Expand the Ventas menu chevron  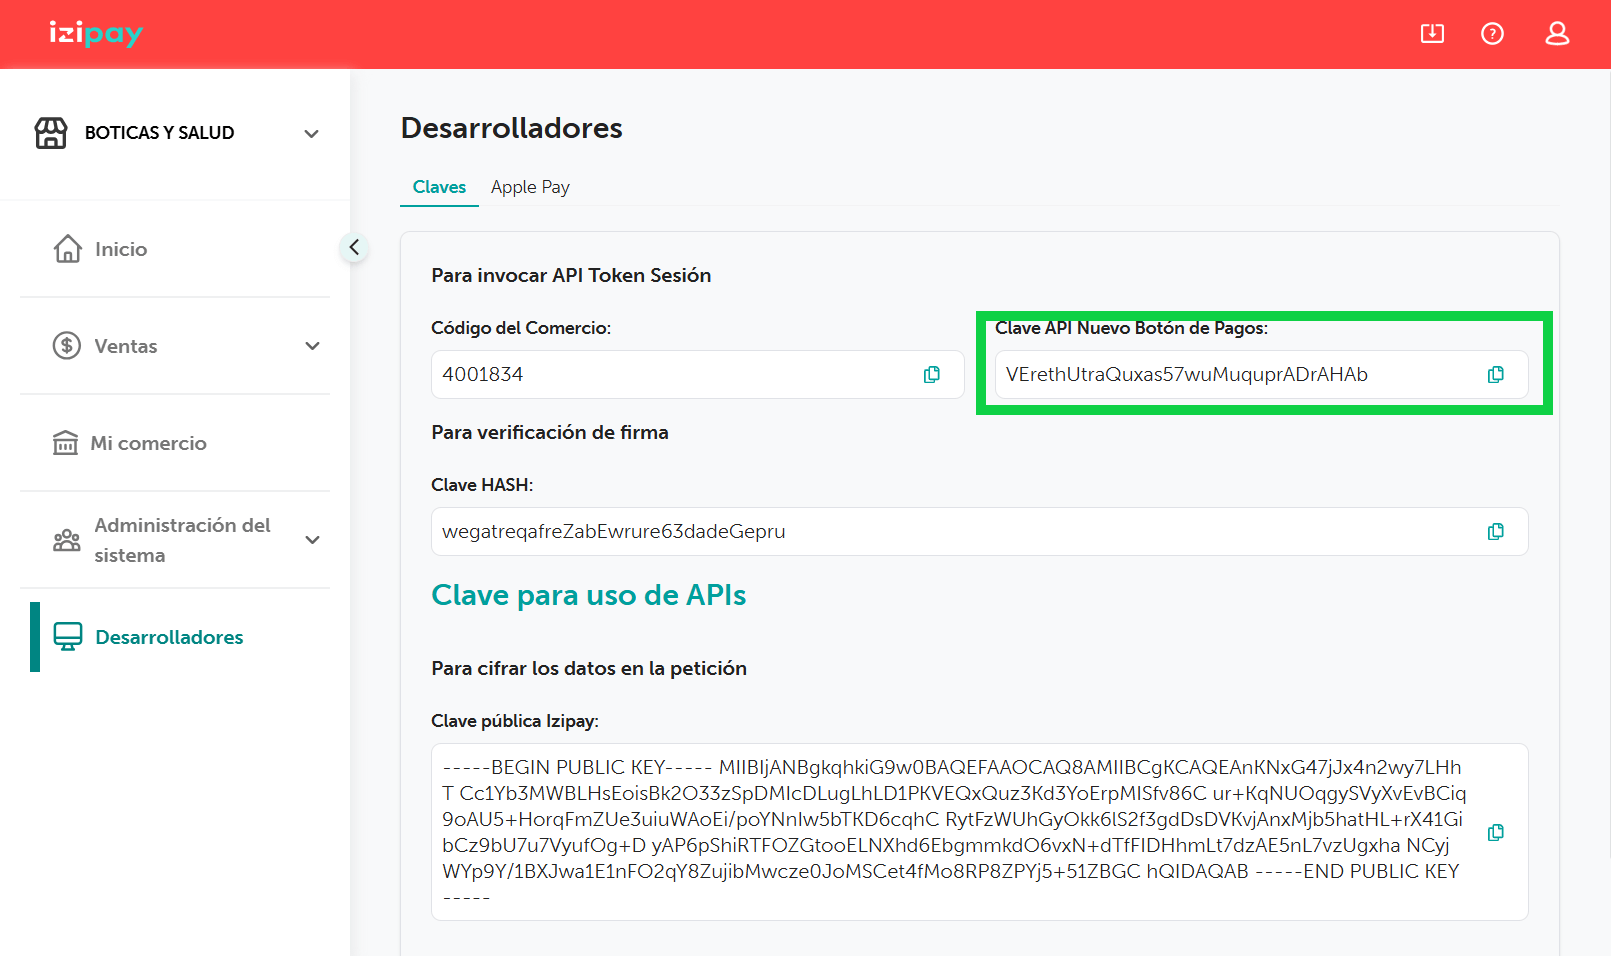pos(312,346)
